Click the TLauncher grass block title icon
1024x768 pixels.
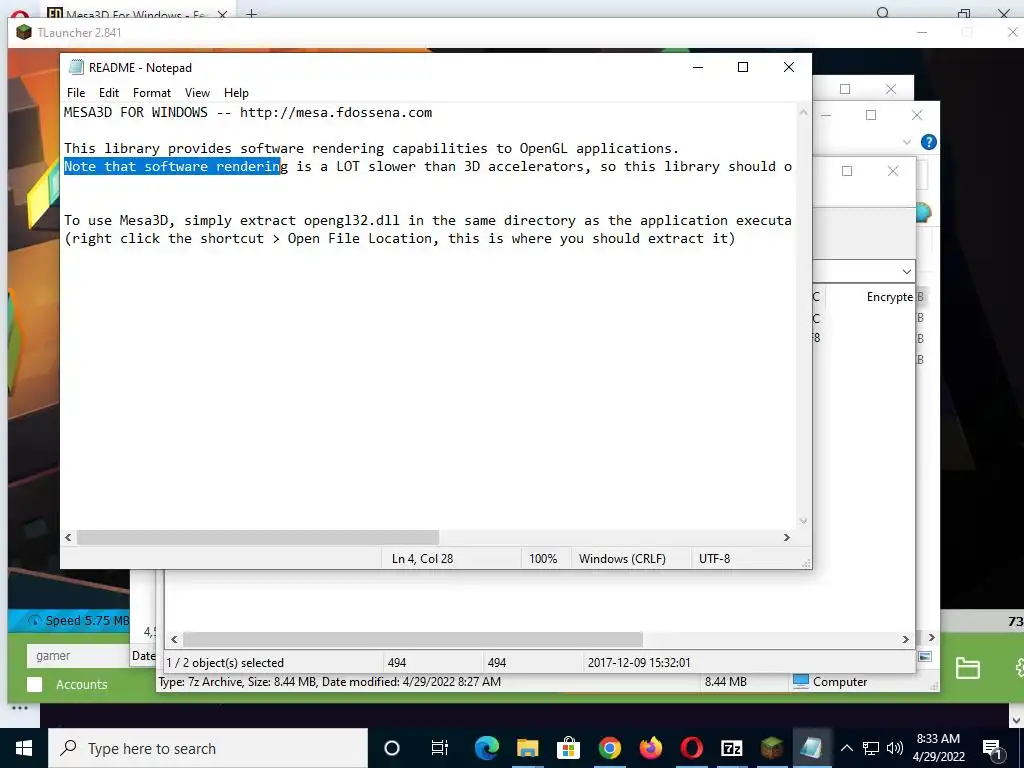pyautogui.click(x=24, y=32)
